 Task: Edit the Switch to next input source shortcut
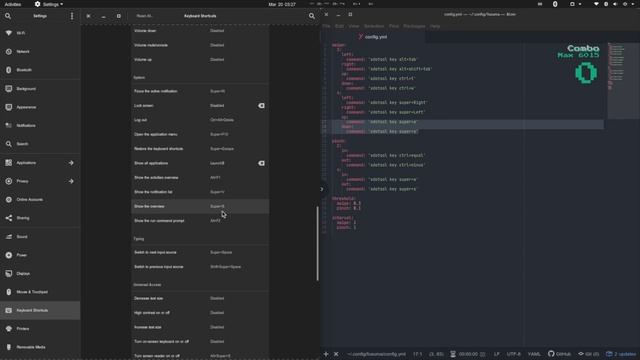pos(200,253)
